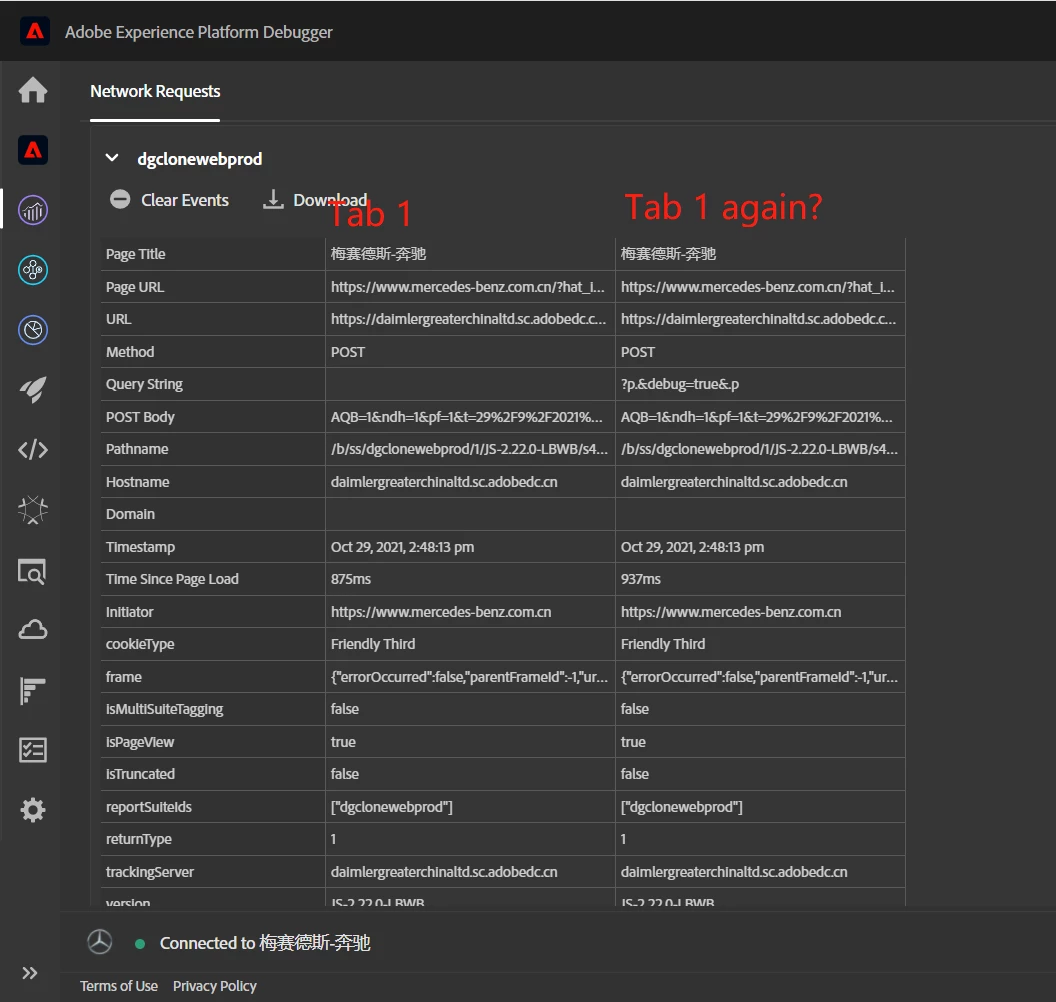Open the code brackets sidebar icon
The width and height of the screenshot is (1056, 1002).
point(32,449)
